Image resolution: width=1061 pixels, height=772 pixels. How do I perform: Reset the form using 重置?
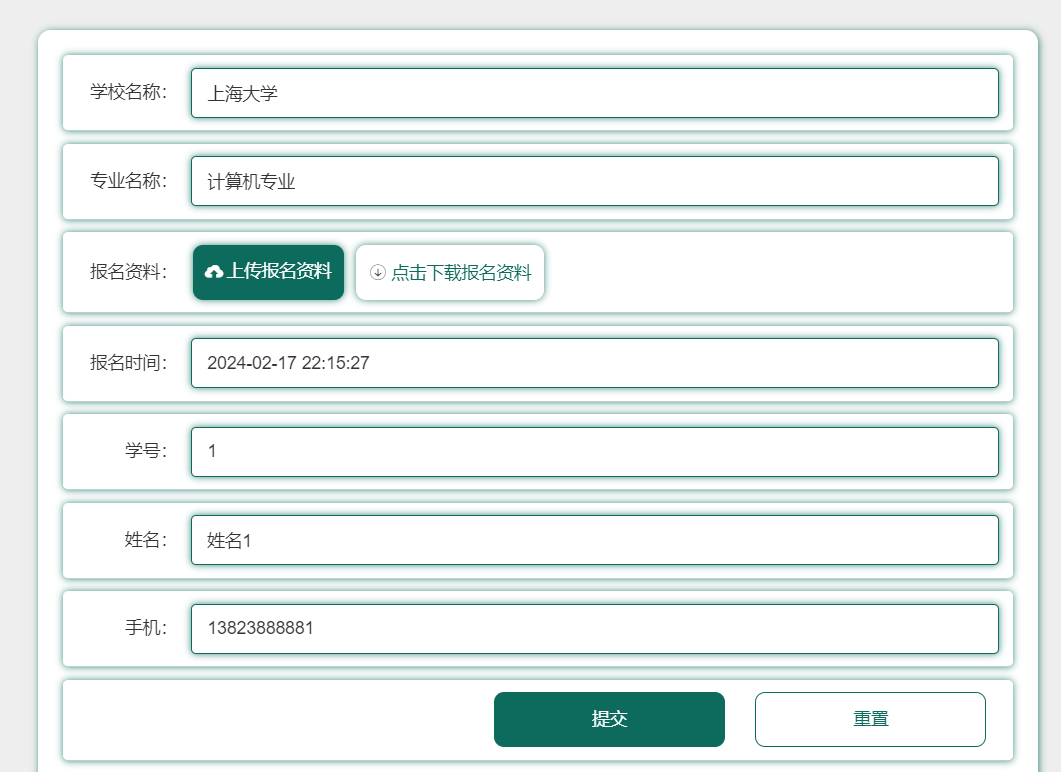click(x=870, y=718)
